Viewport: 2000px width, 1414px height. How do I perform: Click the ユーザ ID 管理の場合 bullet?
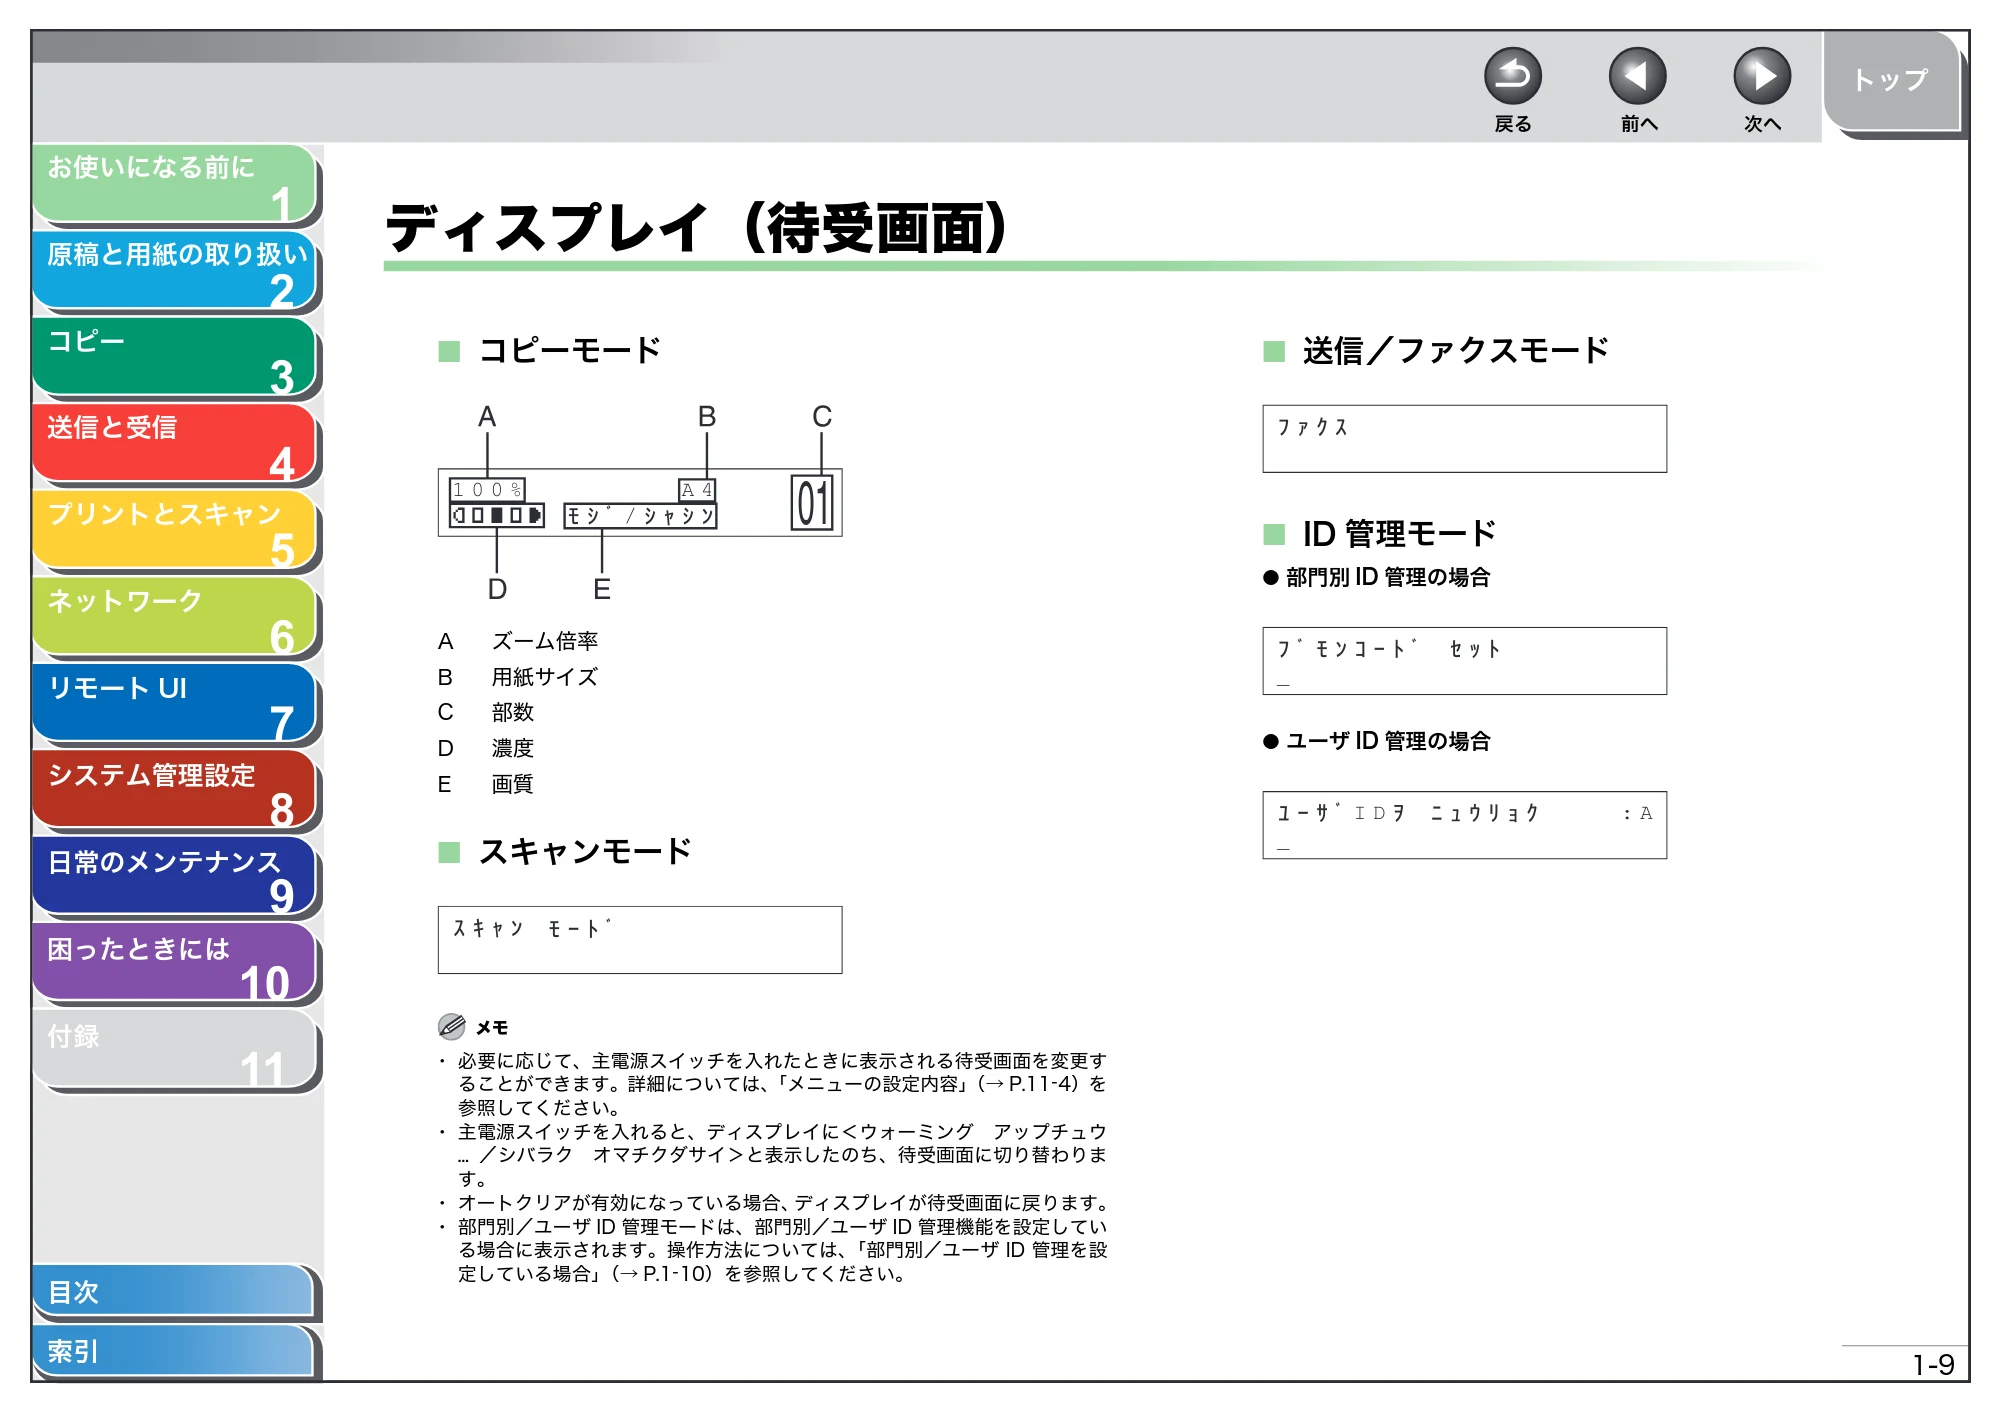[x=1377, y=741]
